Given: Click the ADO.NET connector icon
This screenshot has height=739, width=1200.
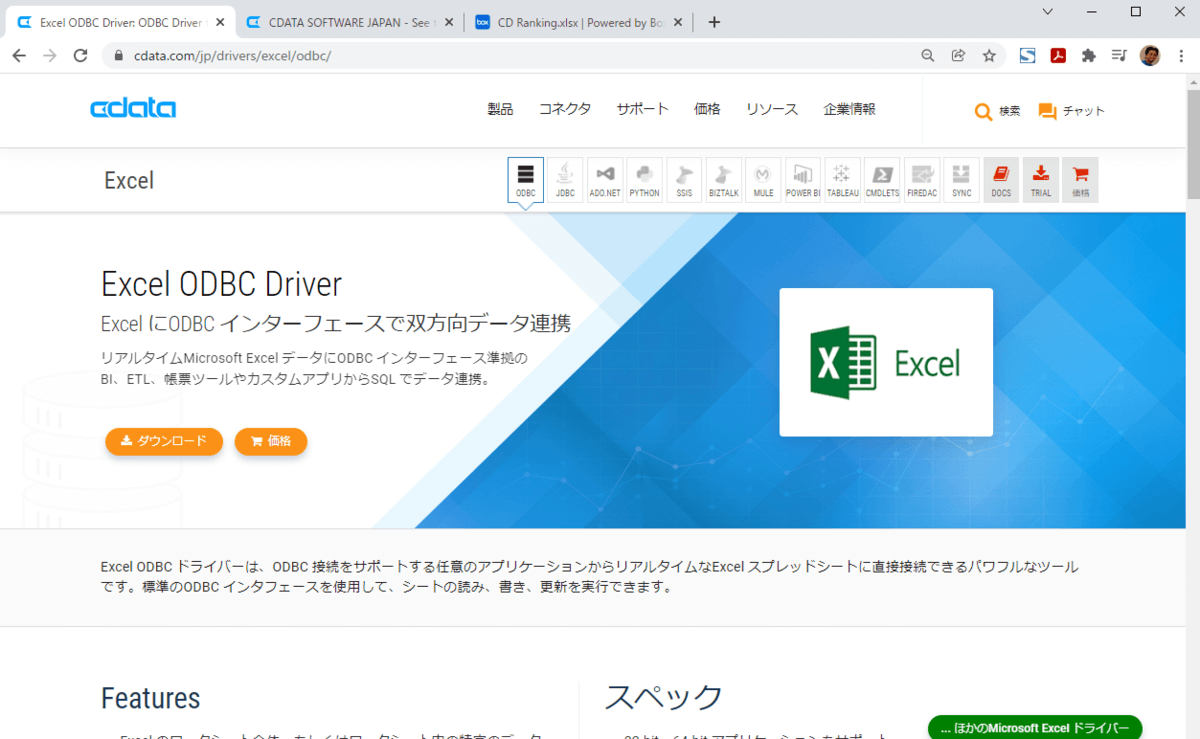Looking at the screenshot, I should [604, 180].
